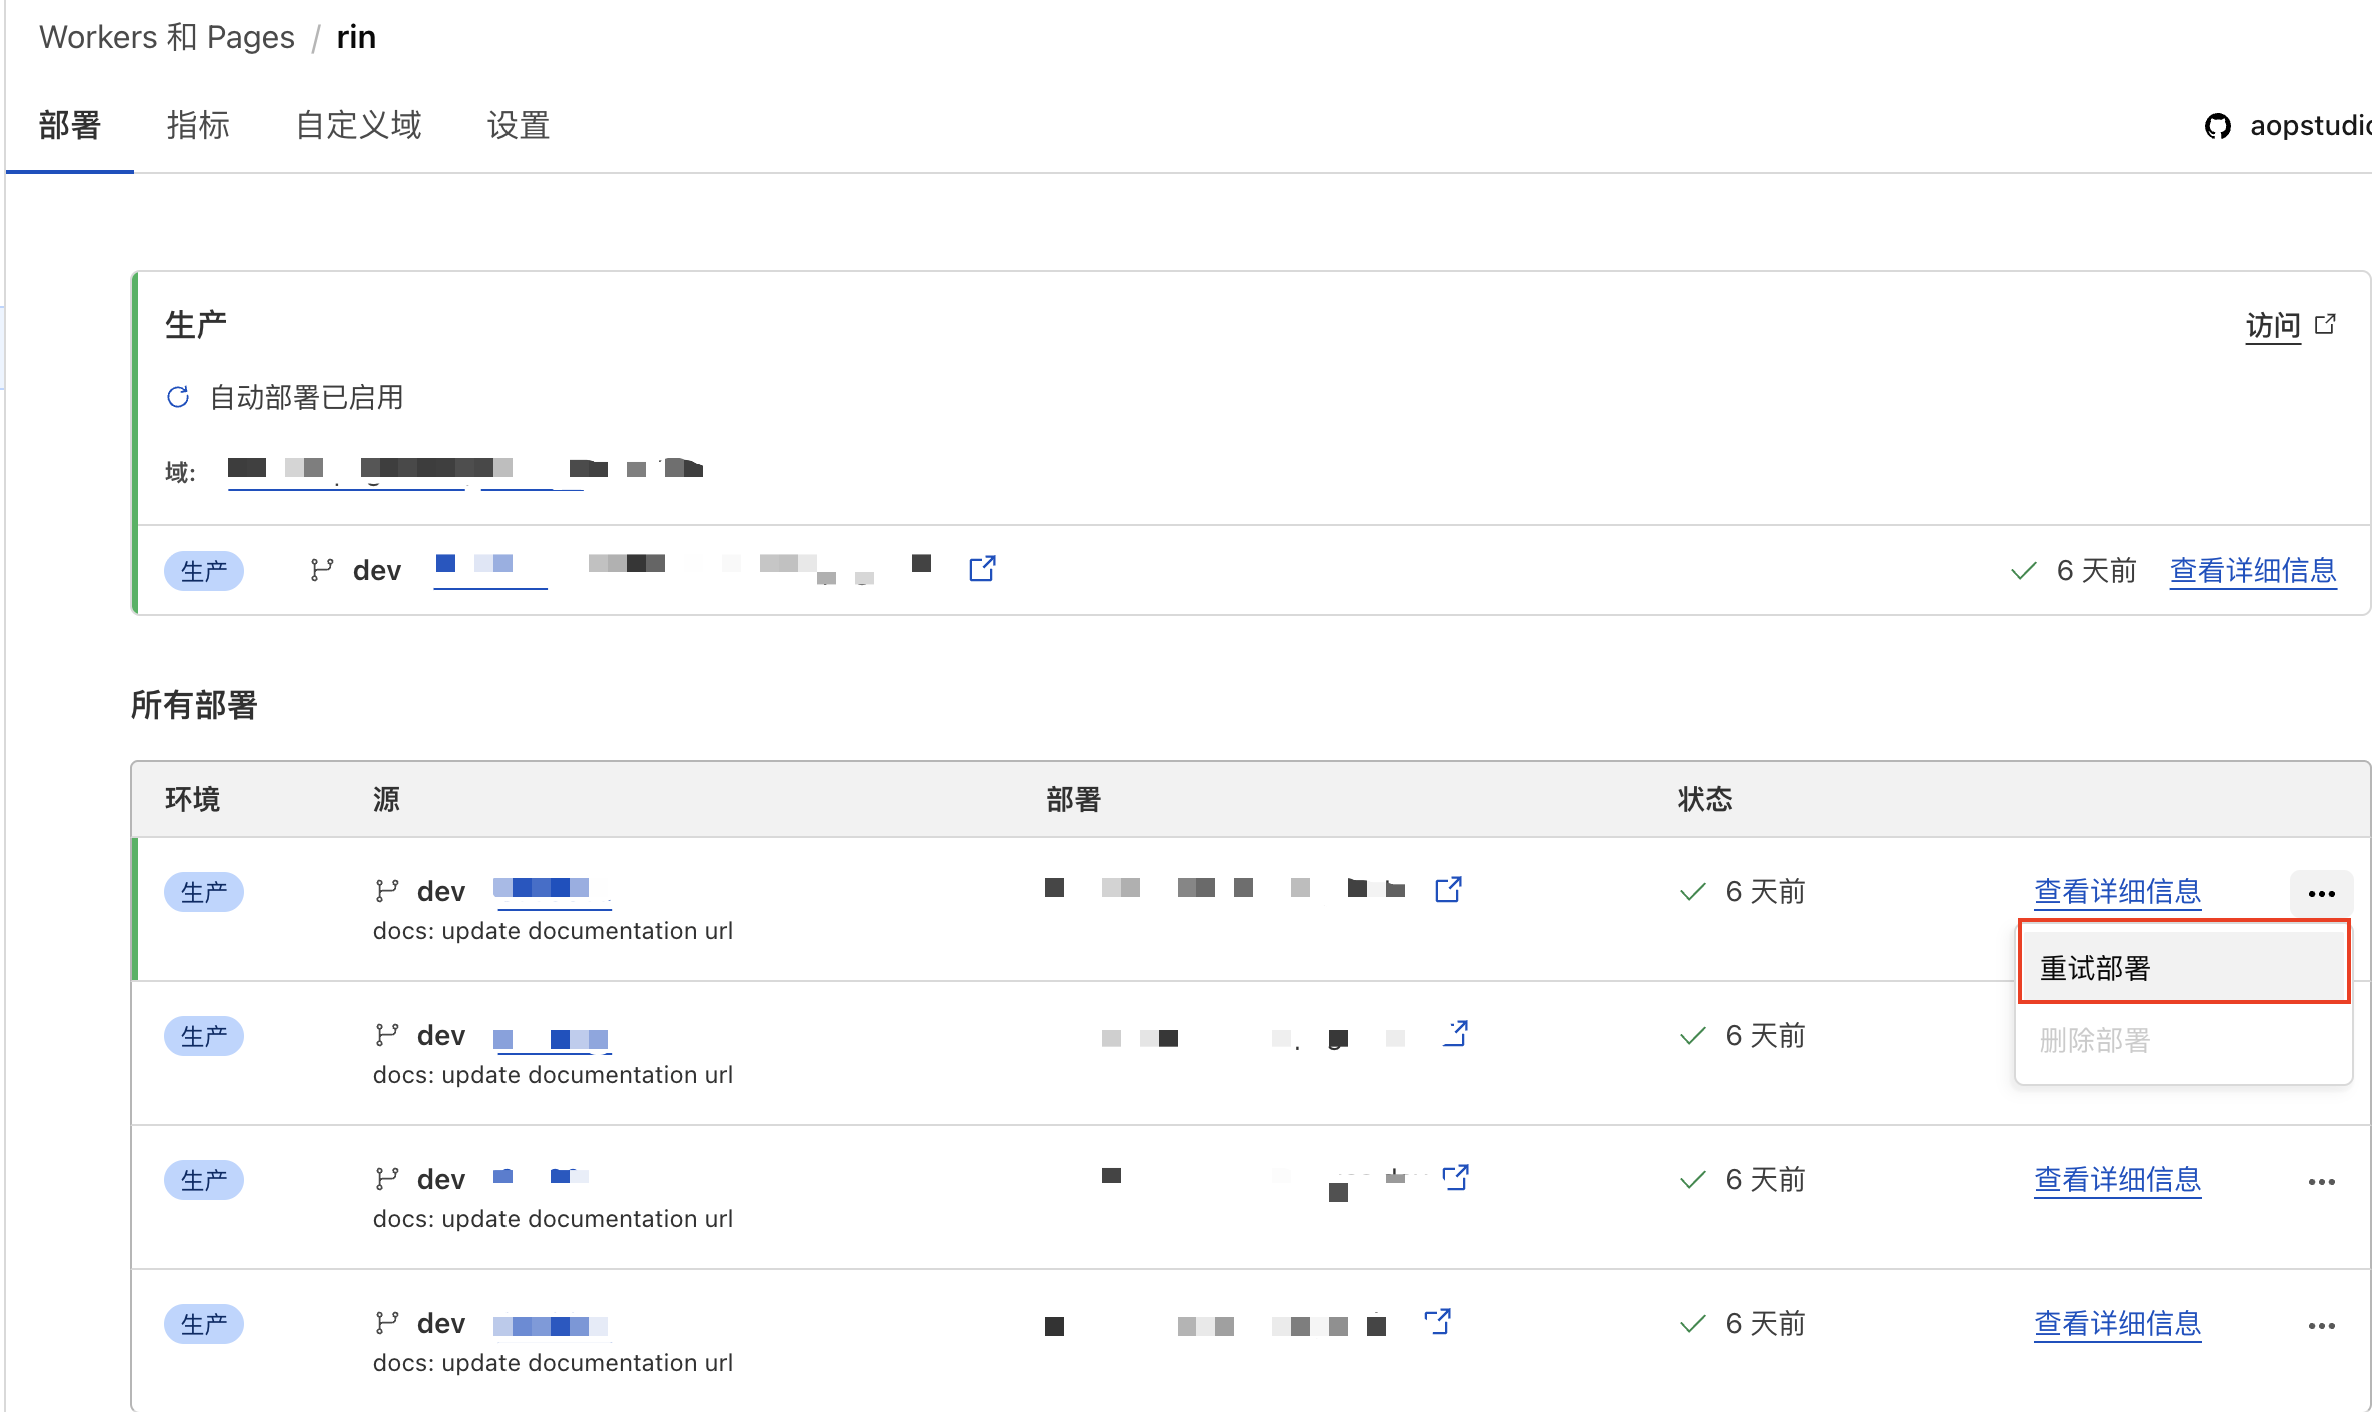The width and height of the screenshot is (2372, 1412).
Task: Open external link icon in production summary row
Action: (982, 569)
